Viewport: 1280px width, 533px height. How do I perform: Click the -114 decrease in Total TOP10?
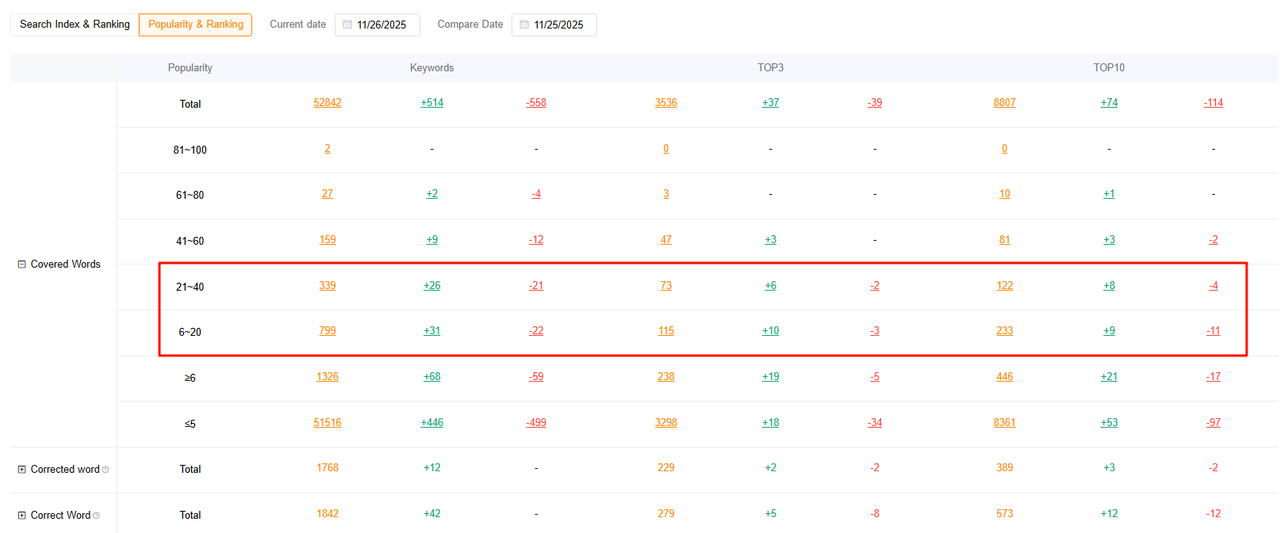click(1213, 103)
